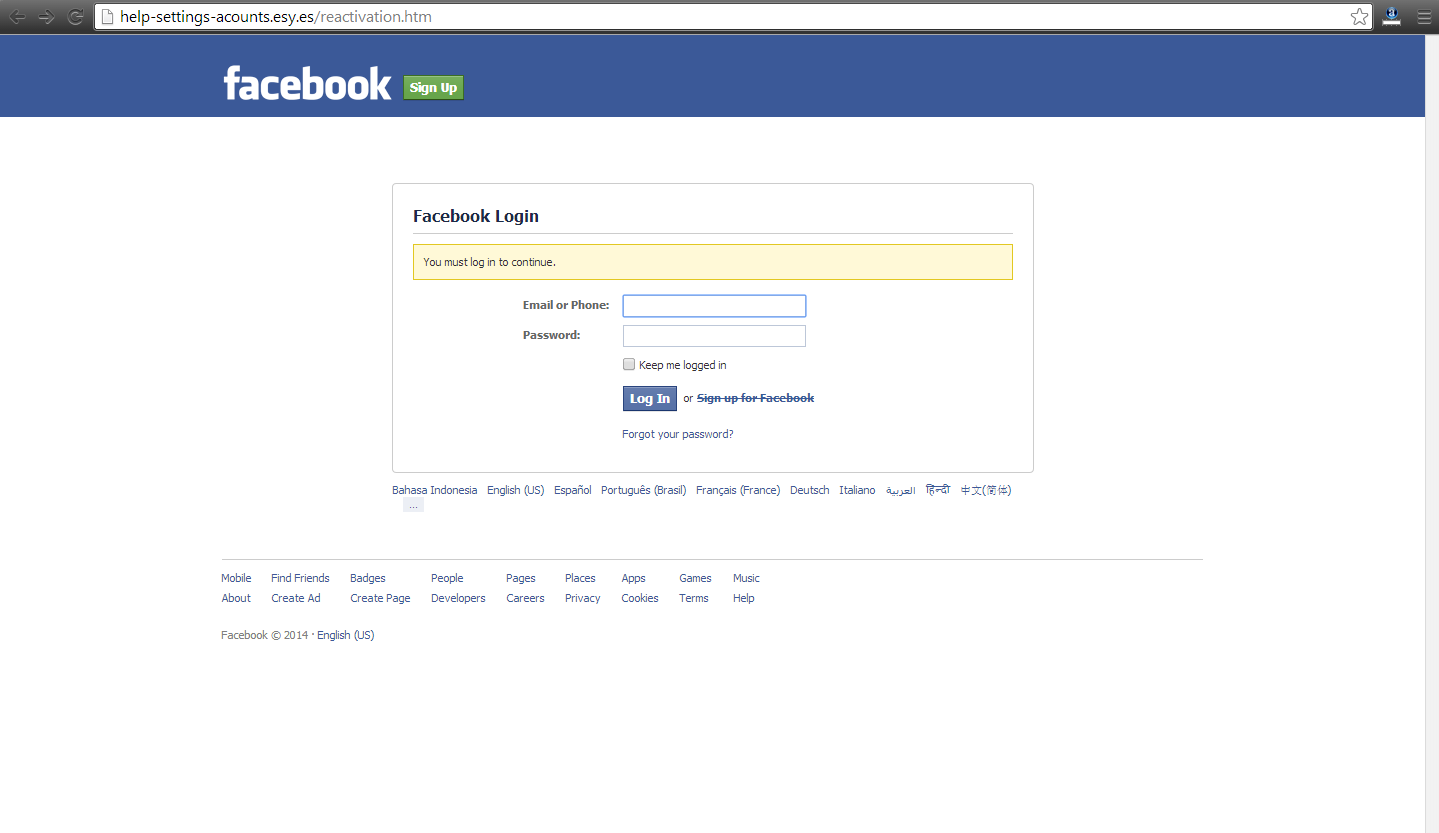Screen dimensions: 1439x833
Task: Open the About footer link
Action: pyautogui.click(x=236, y=598)
